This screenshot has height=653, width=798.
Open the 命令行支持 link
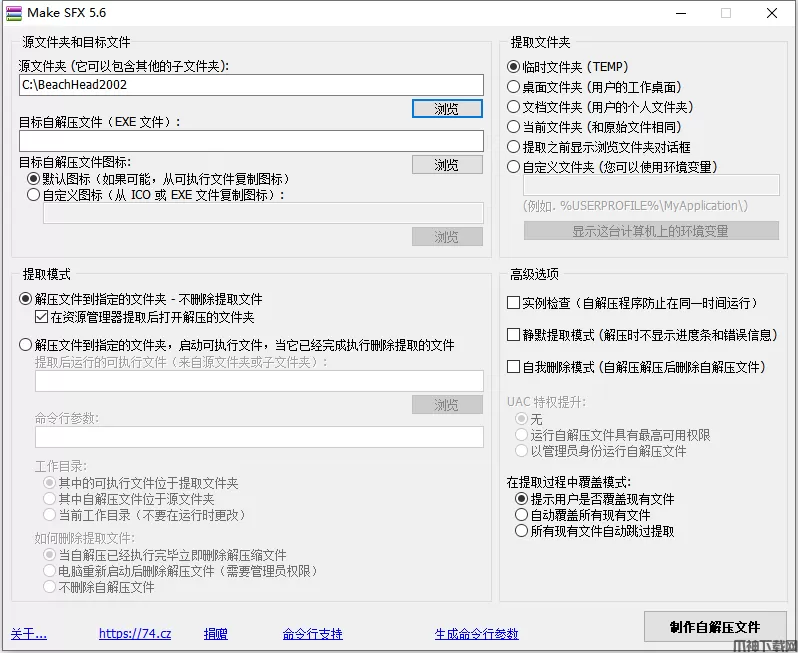(312, 634)
